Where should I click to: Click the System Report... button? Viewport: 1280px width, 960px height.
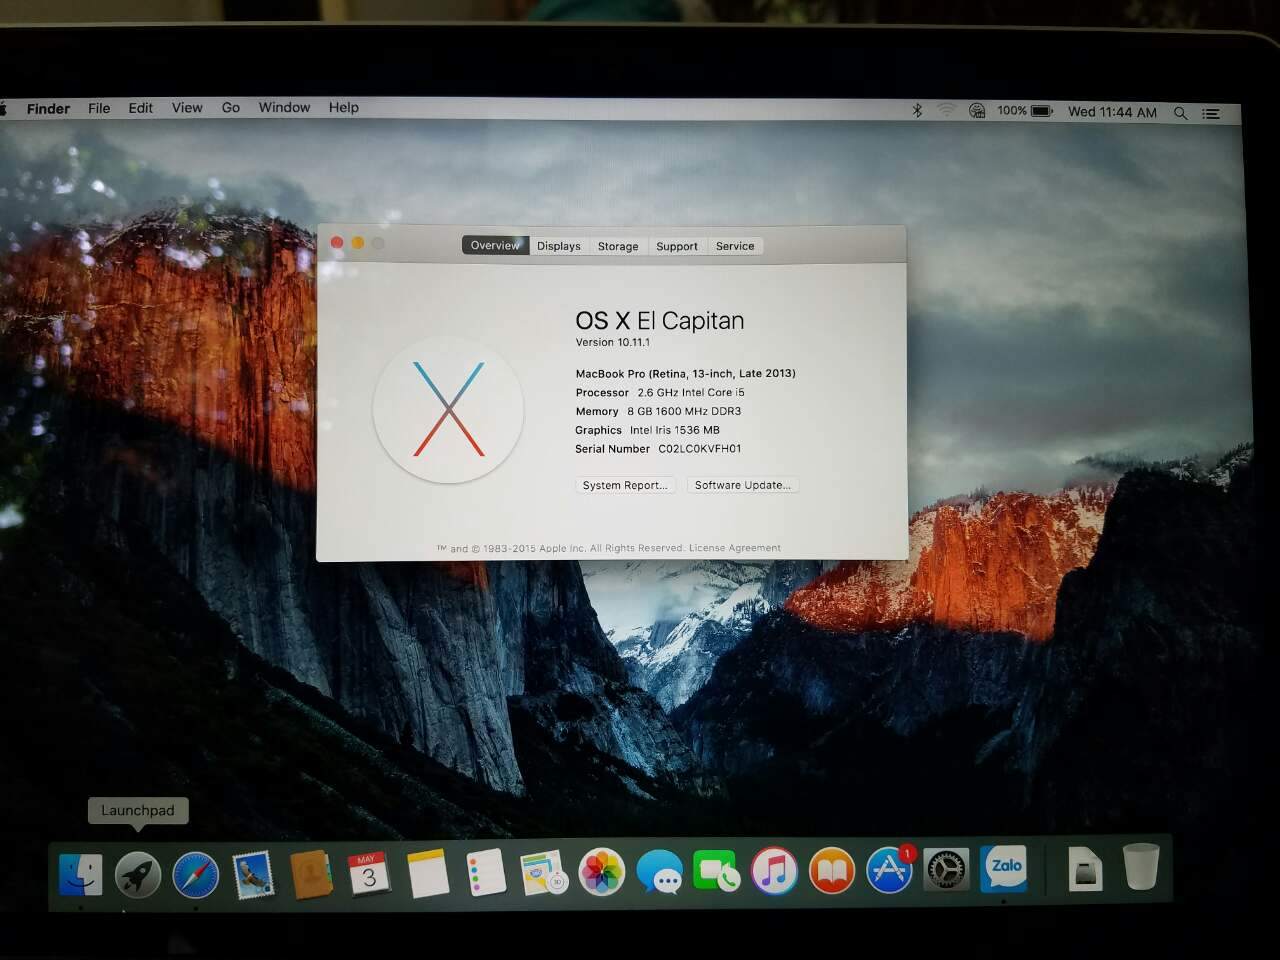[625, 485]
